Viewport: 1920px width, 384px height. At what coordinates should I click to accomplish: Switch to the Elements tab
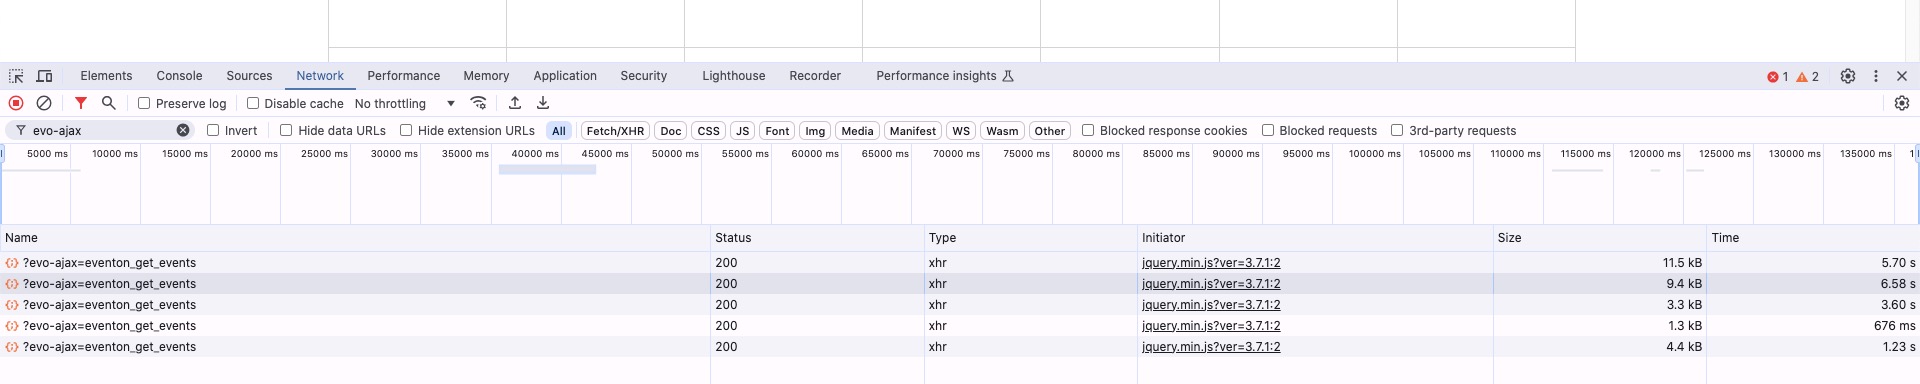point(106,76)
